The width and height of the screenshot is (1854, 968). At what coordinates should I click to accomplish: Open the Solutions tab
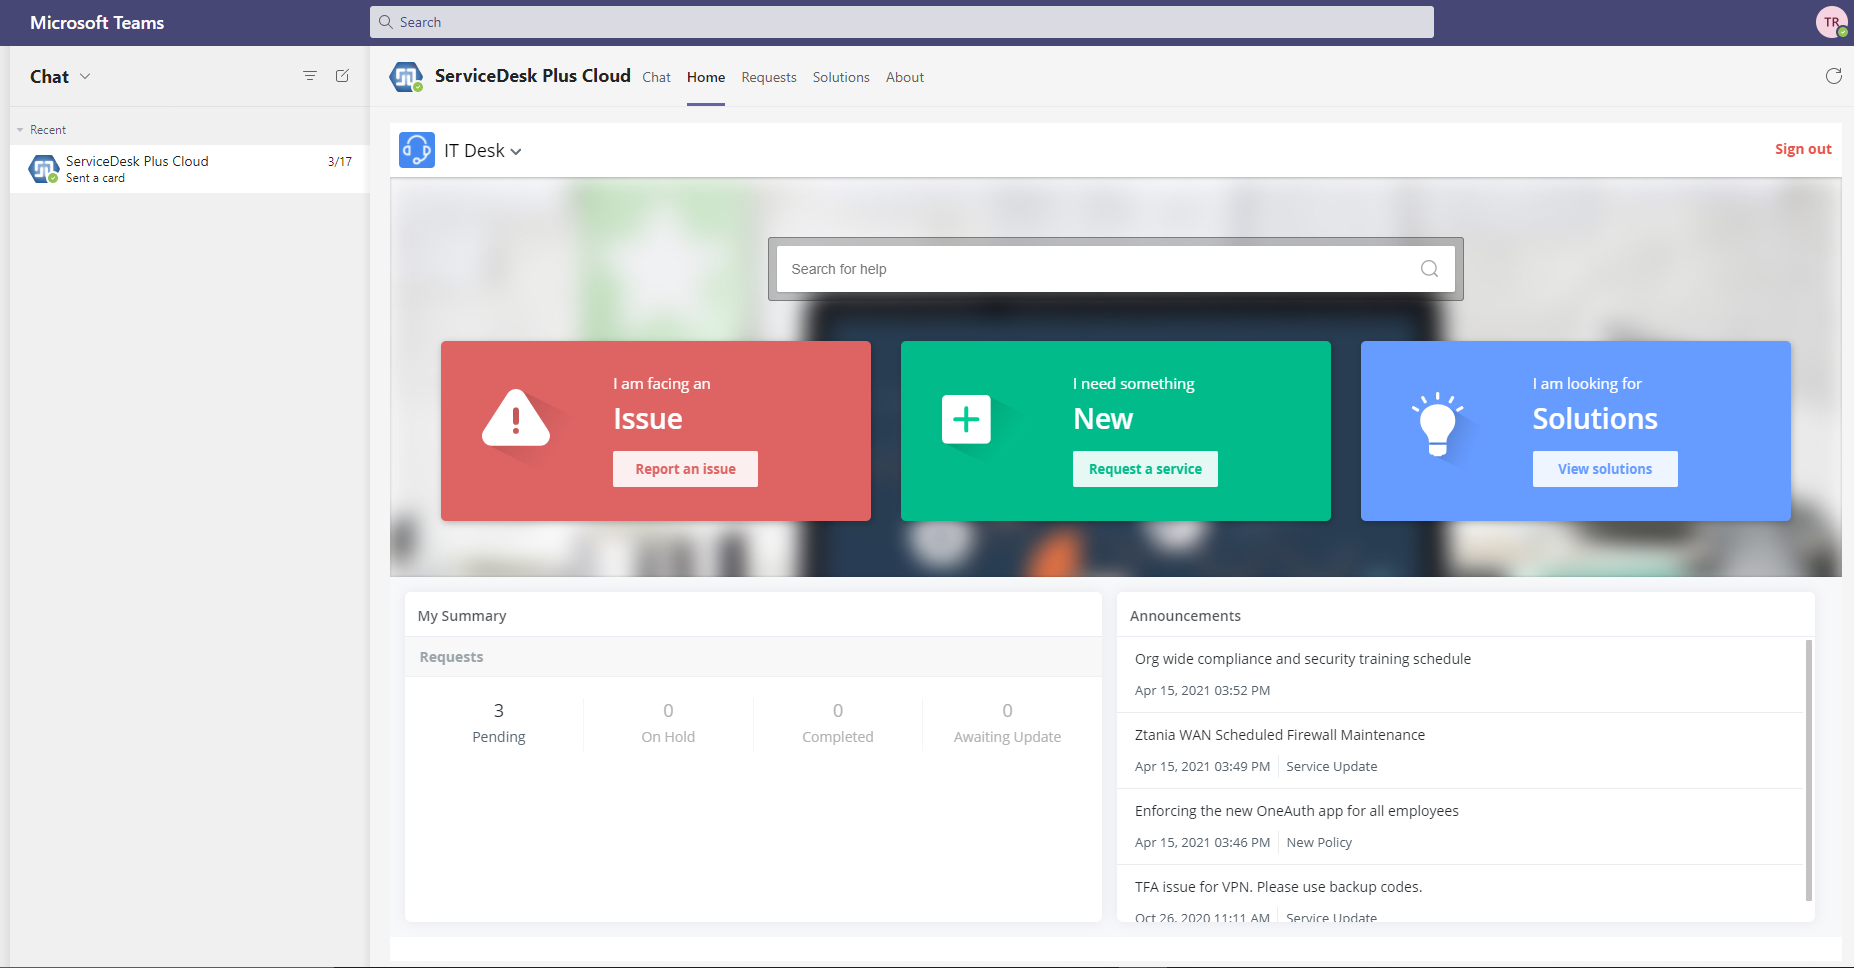(x=841, y=77)
